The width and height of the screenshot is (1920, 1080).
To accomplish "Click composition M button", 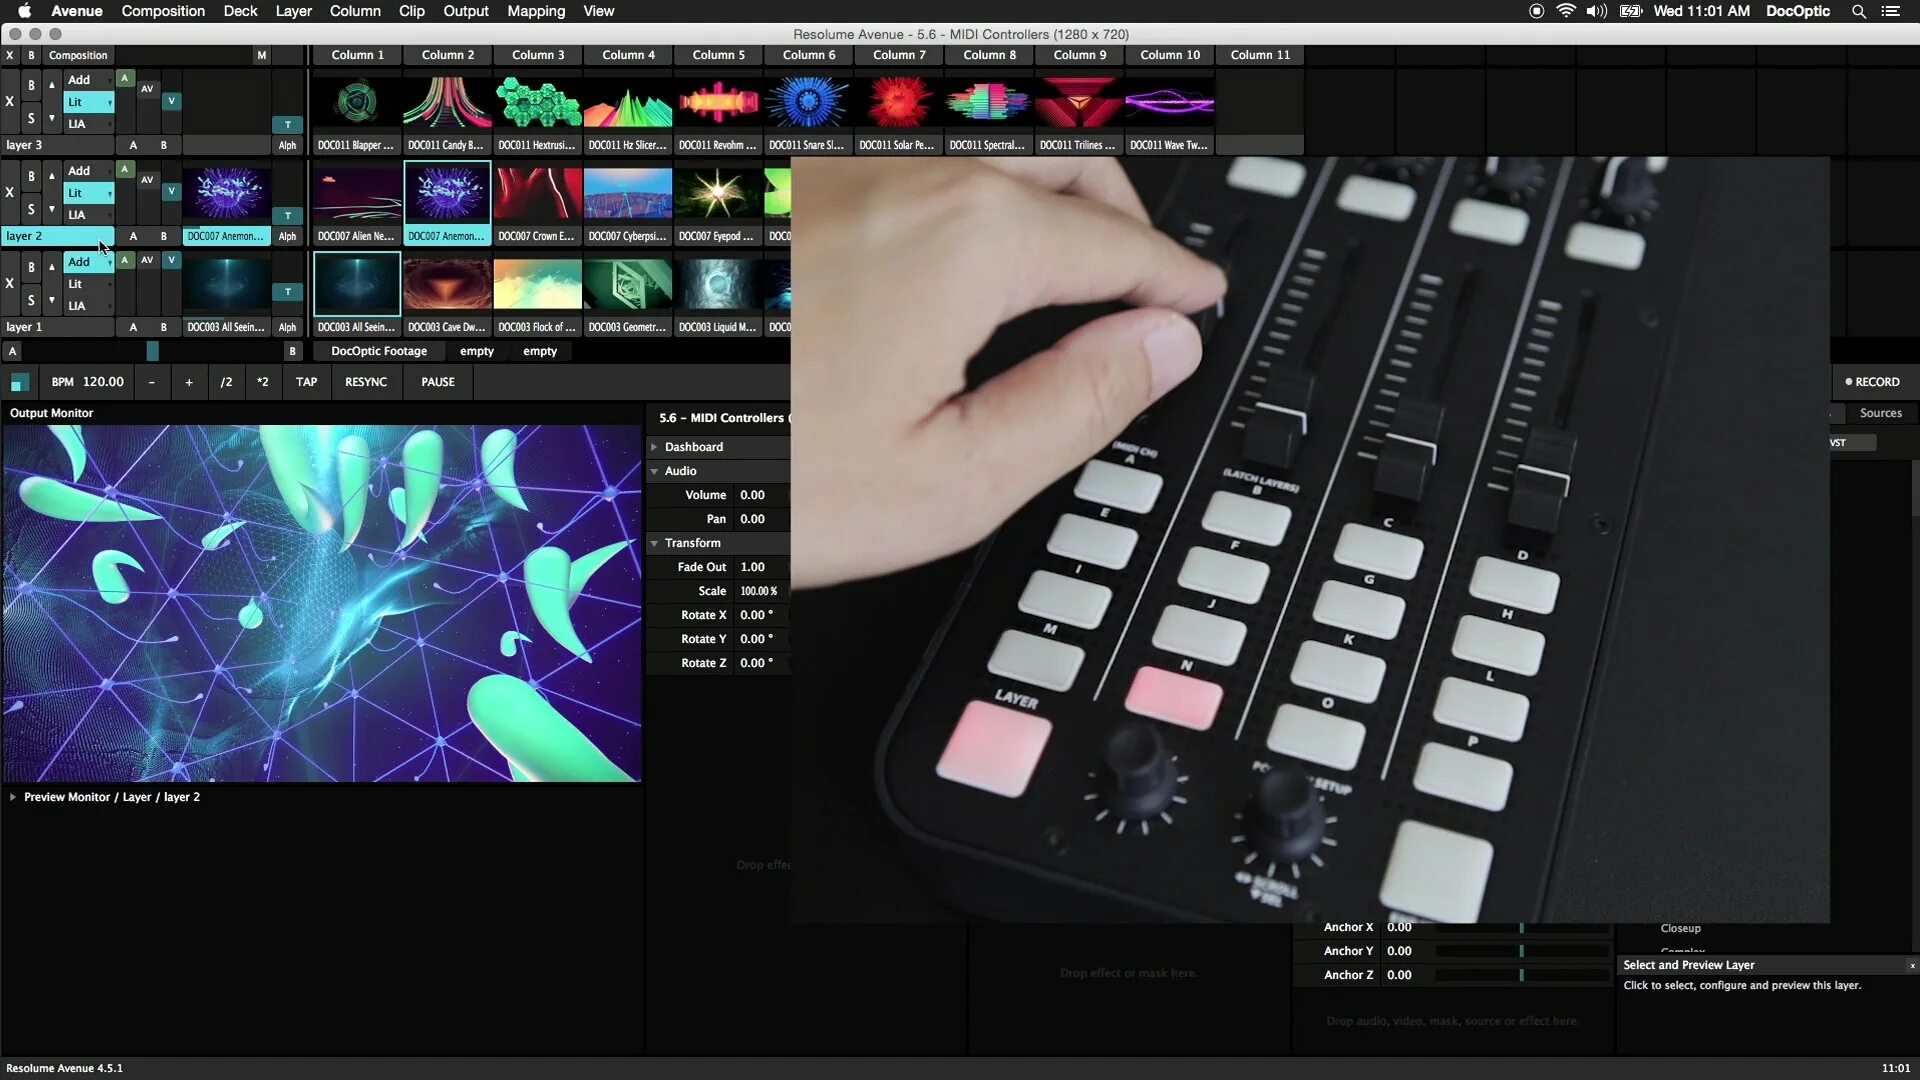I will (262, 55).
